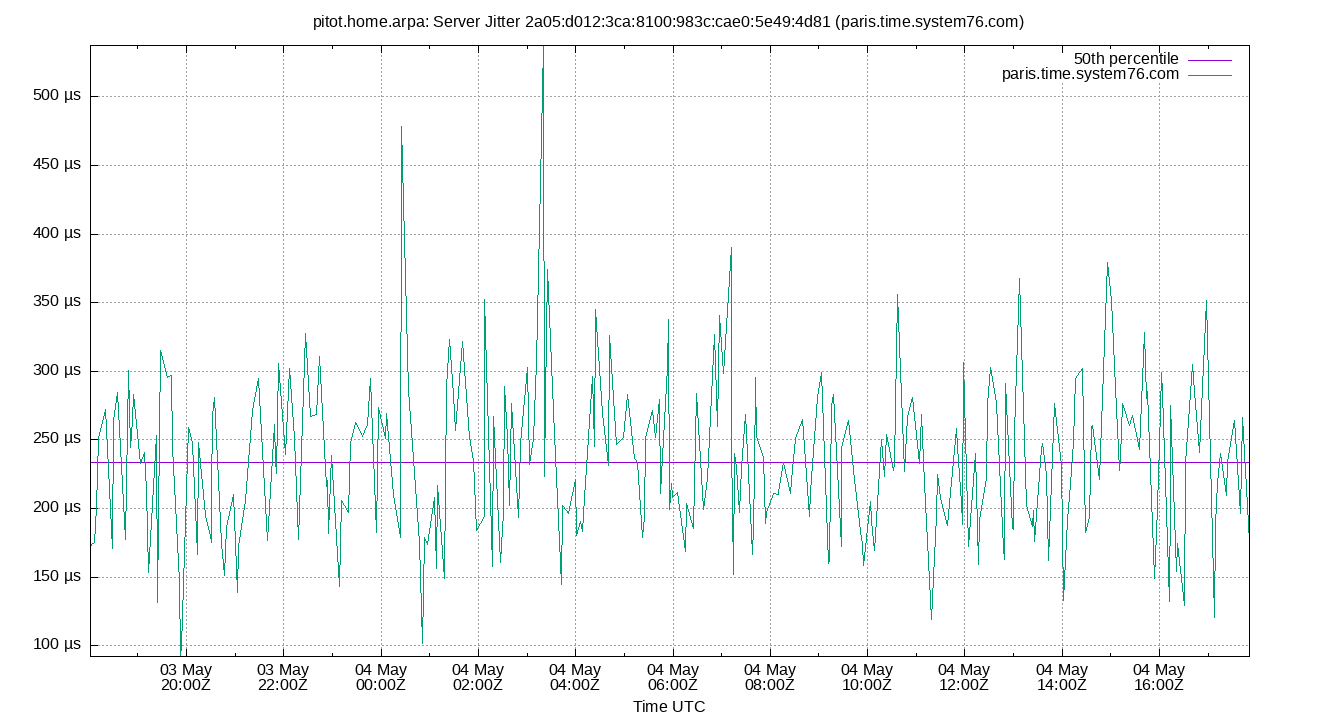Screen dimensions: 1340x720
Task: Click the '04 May 08:00Z' x-axis label
Action: (770, 677)
